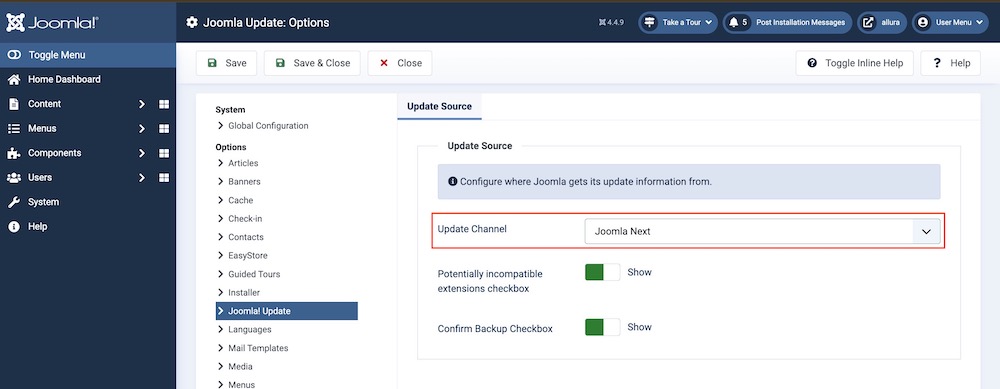
Task: Click the info icon in the Update Source notice
Action: pyautogui.click(x=453, y=181)
